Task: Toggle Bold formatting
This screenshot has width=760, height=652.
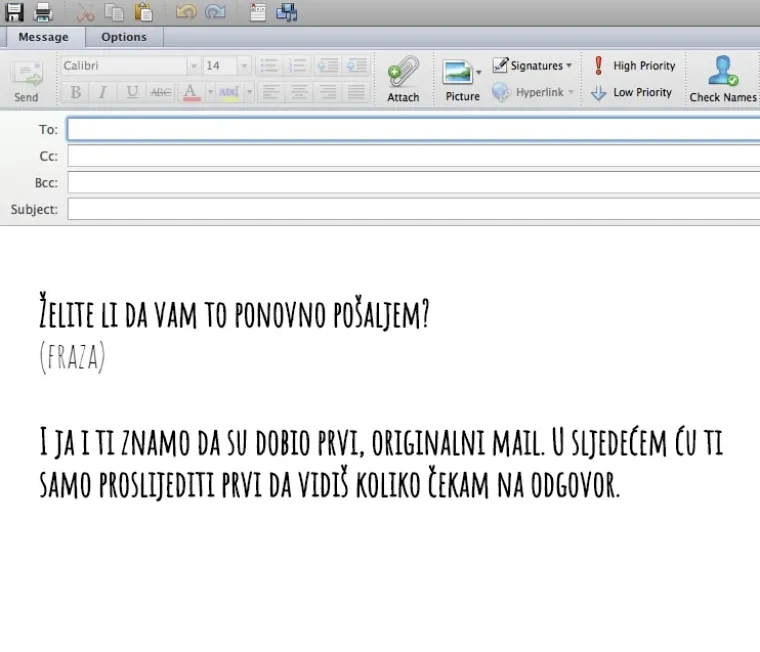Action: click(75, 92)
